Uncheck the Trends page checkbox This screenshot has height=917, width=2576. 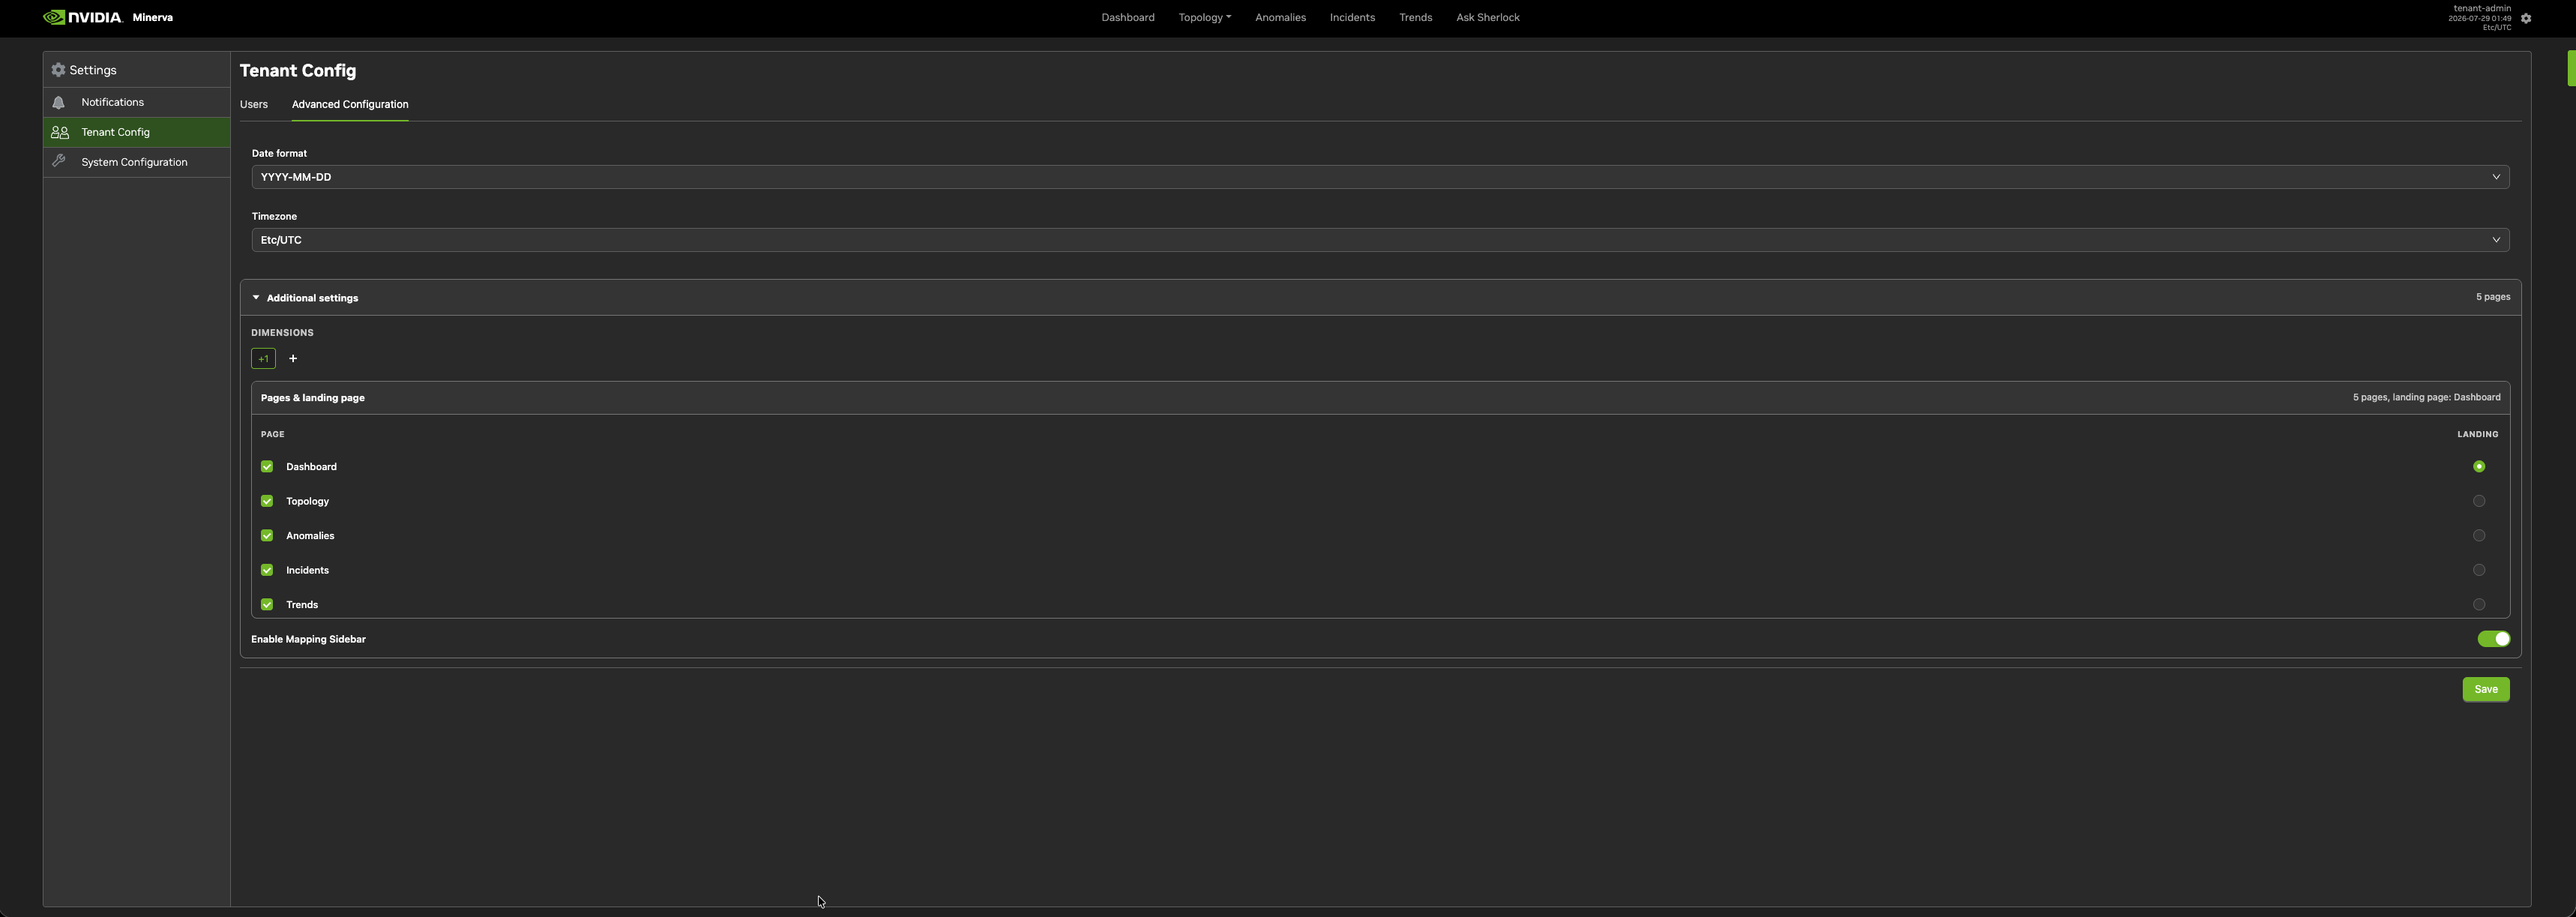point(267,605)
